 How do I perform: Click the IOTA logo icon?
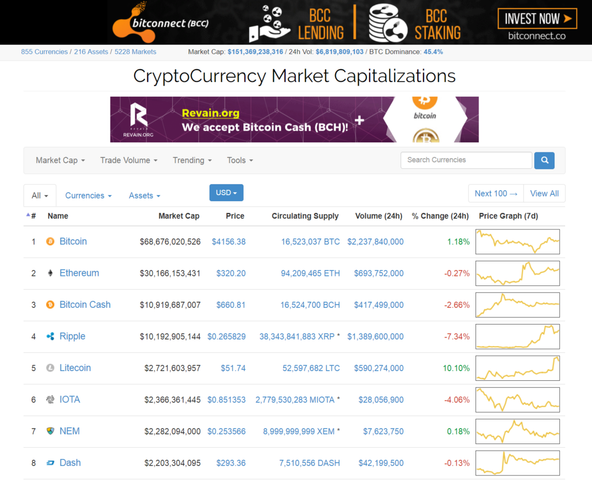click(50, 400)
